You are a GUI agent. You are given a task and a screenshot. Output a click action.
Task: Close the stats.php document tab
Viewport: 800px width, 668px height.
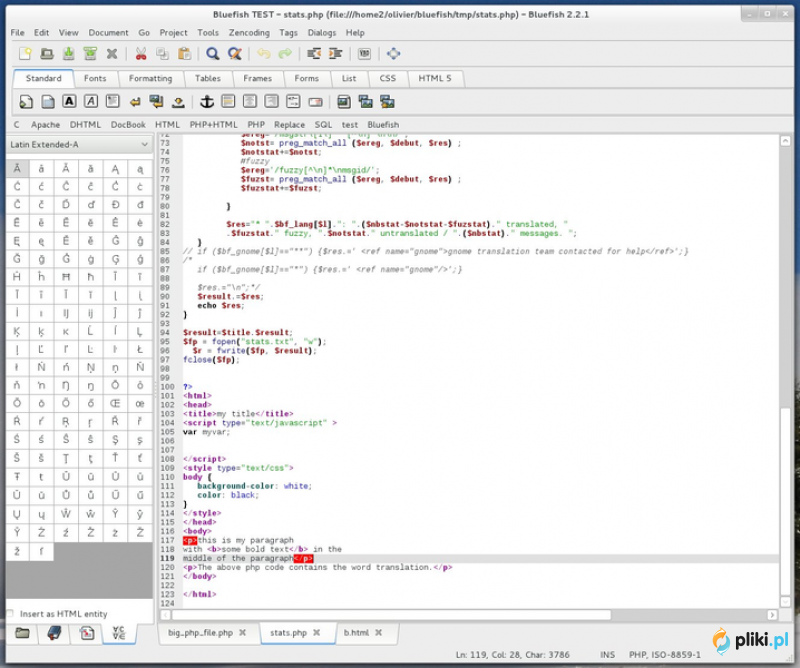click(317, 633)
